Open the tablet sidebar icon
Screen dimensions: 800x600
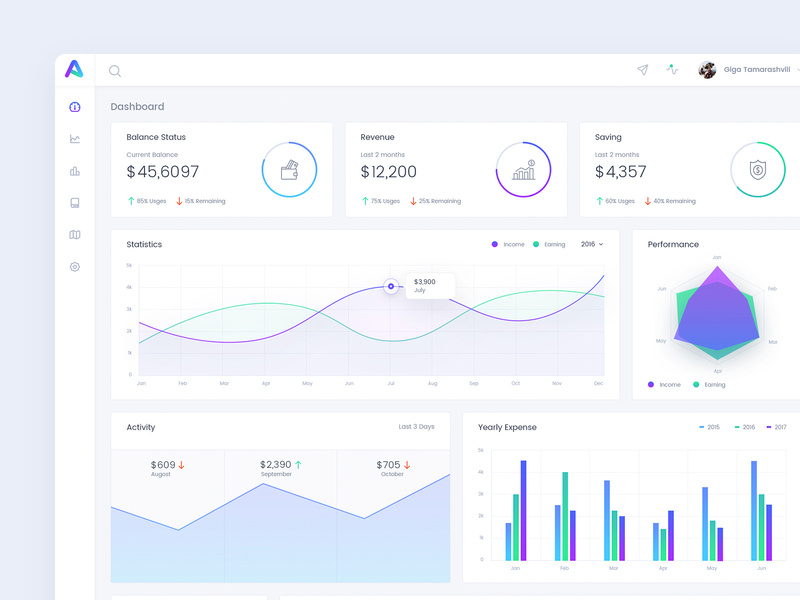pyautogui.click(x=74, y=203)
